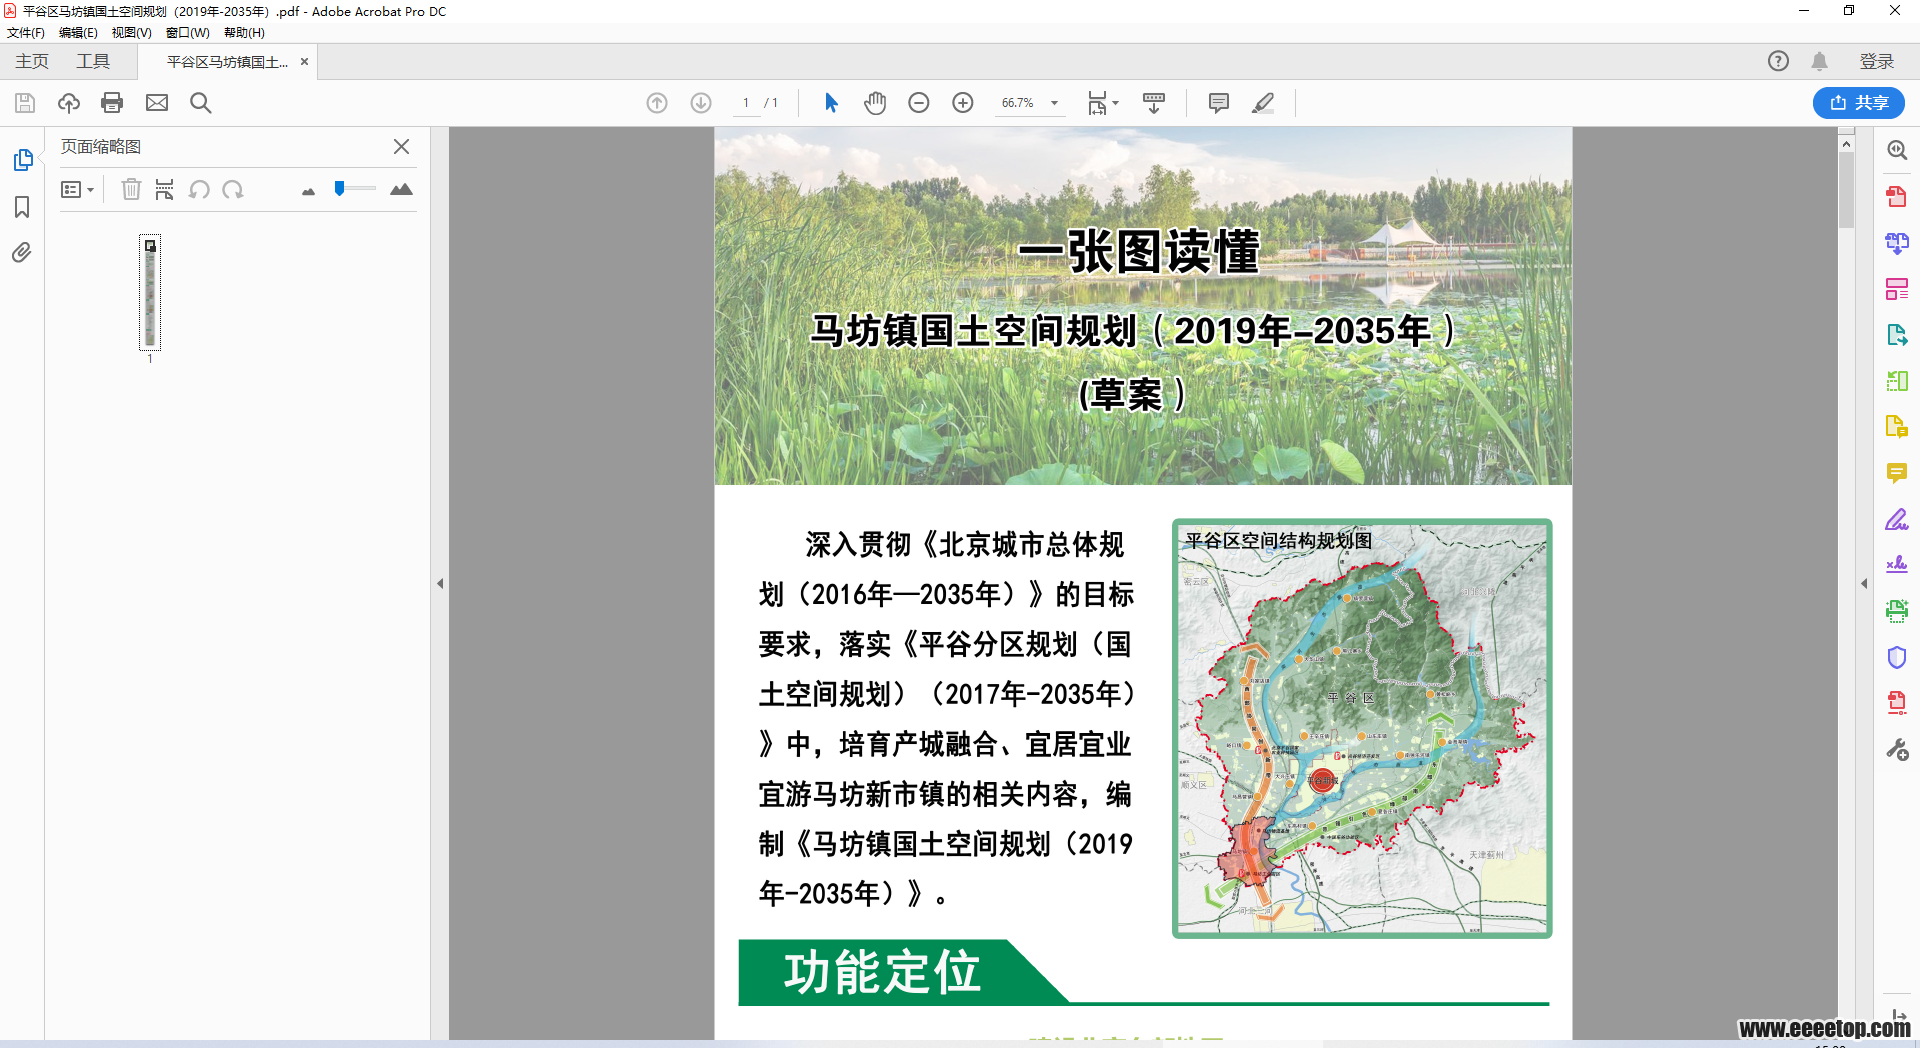Open the 编辑(E) menu

78,32
